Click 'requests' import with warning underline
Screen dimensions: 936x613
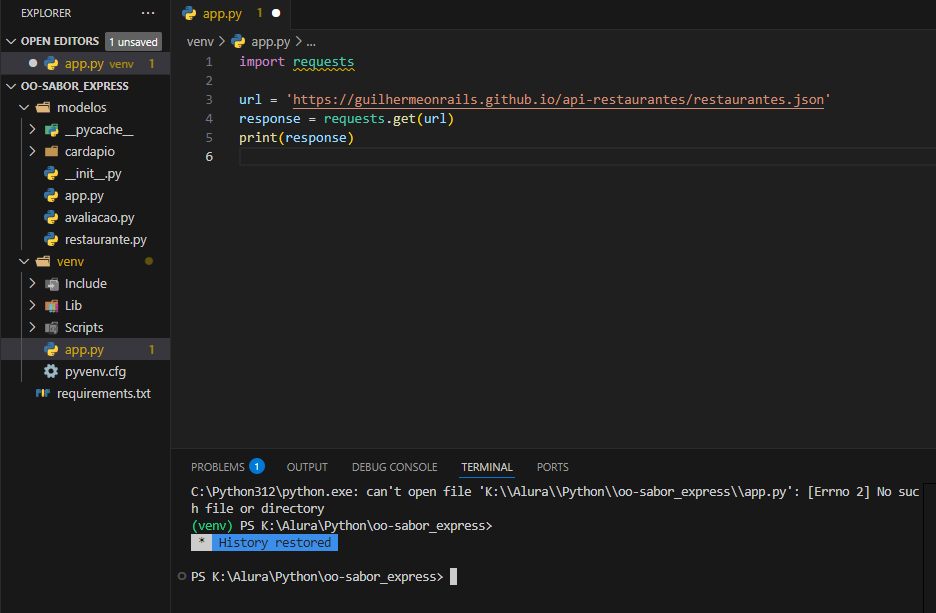[324, 62]
